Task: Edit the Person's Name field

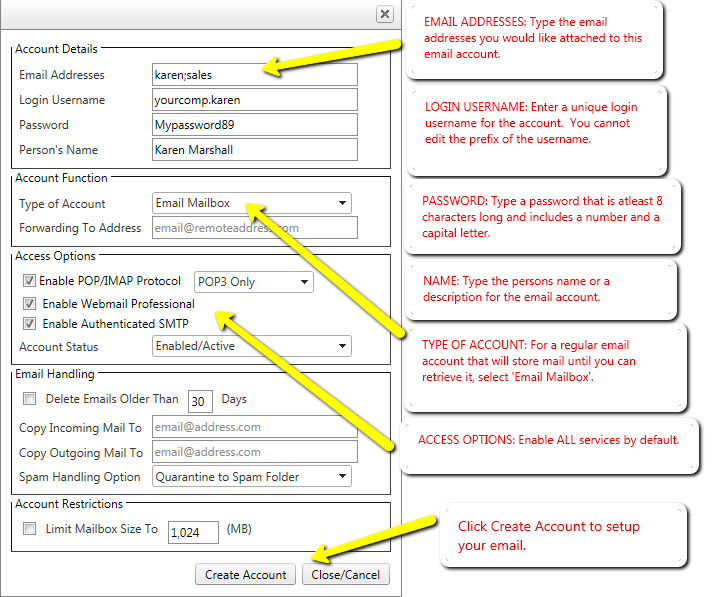Action: tap(254, 150)
